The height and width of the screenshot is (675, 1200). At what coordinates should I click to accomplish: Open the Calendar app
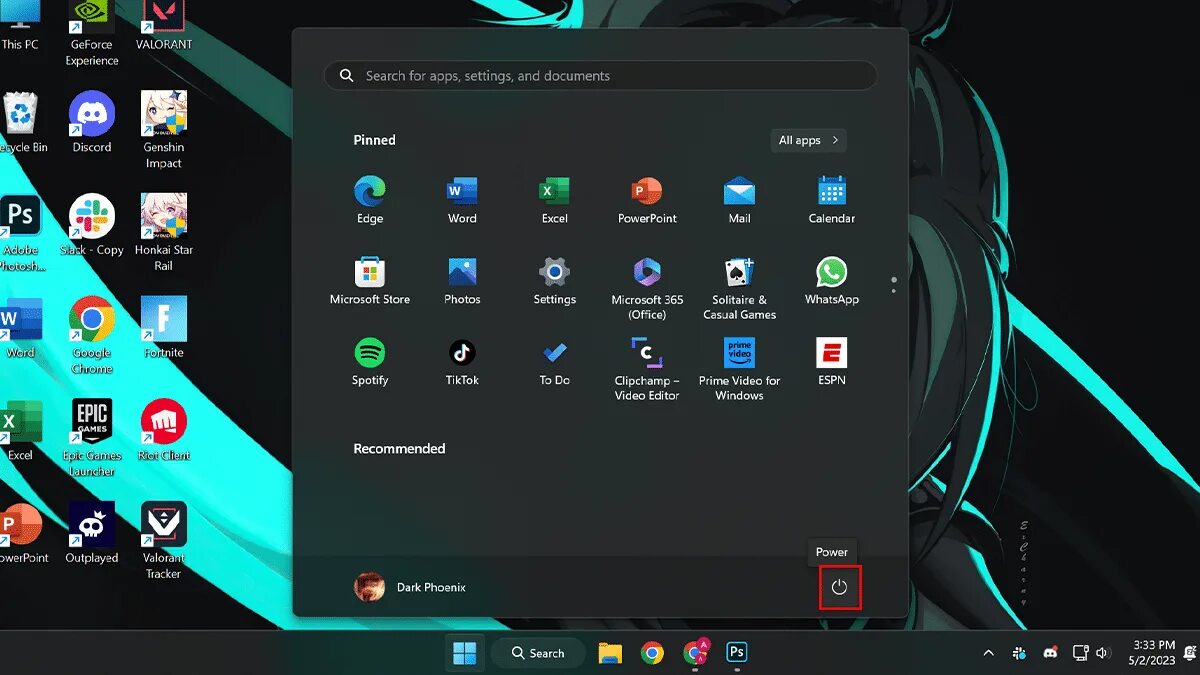[832, 200]
